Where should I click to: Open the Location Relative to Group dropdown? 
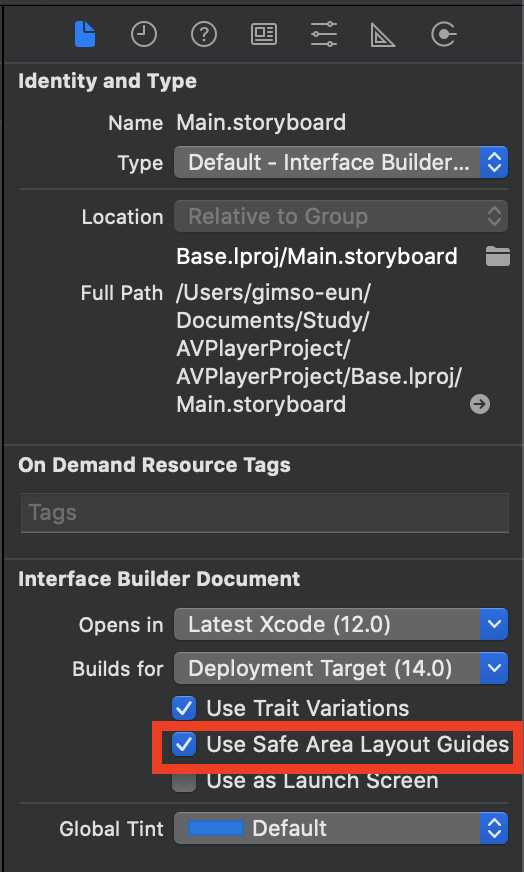click(x=340, y=216)
